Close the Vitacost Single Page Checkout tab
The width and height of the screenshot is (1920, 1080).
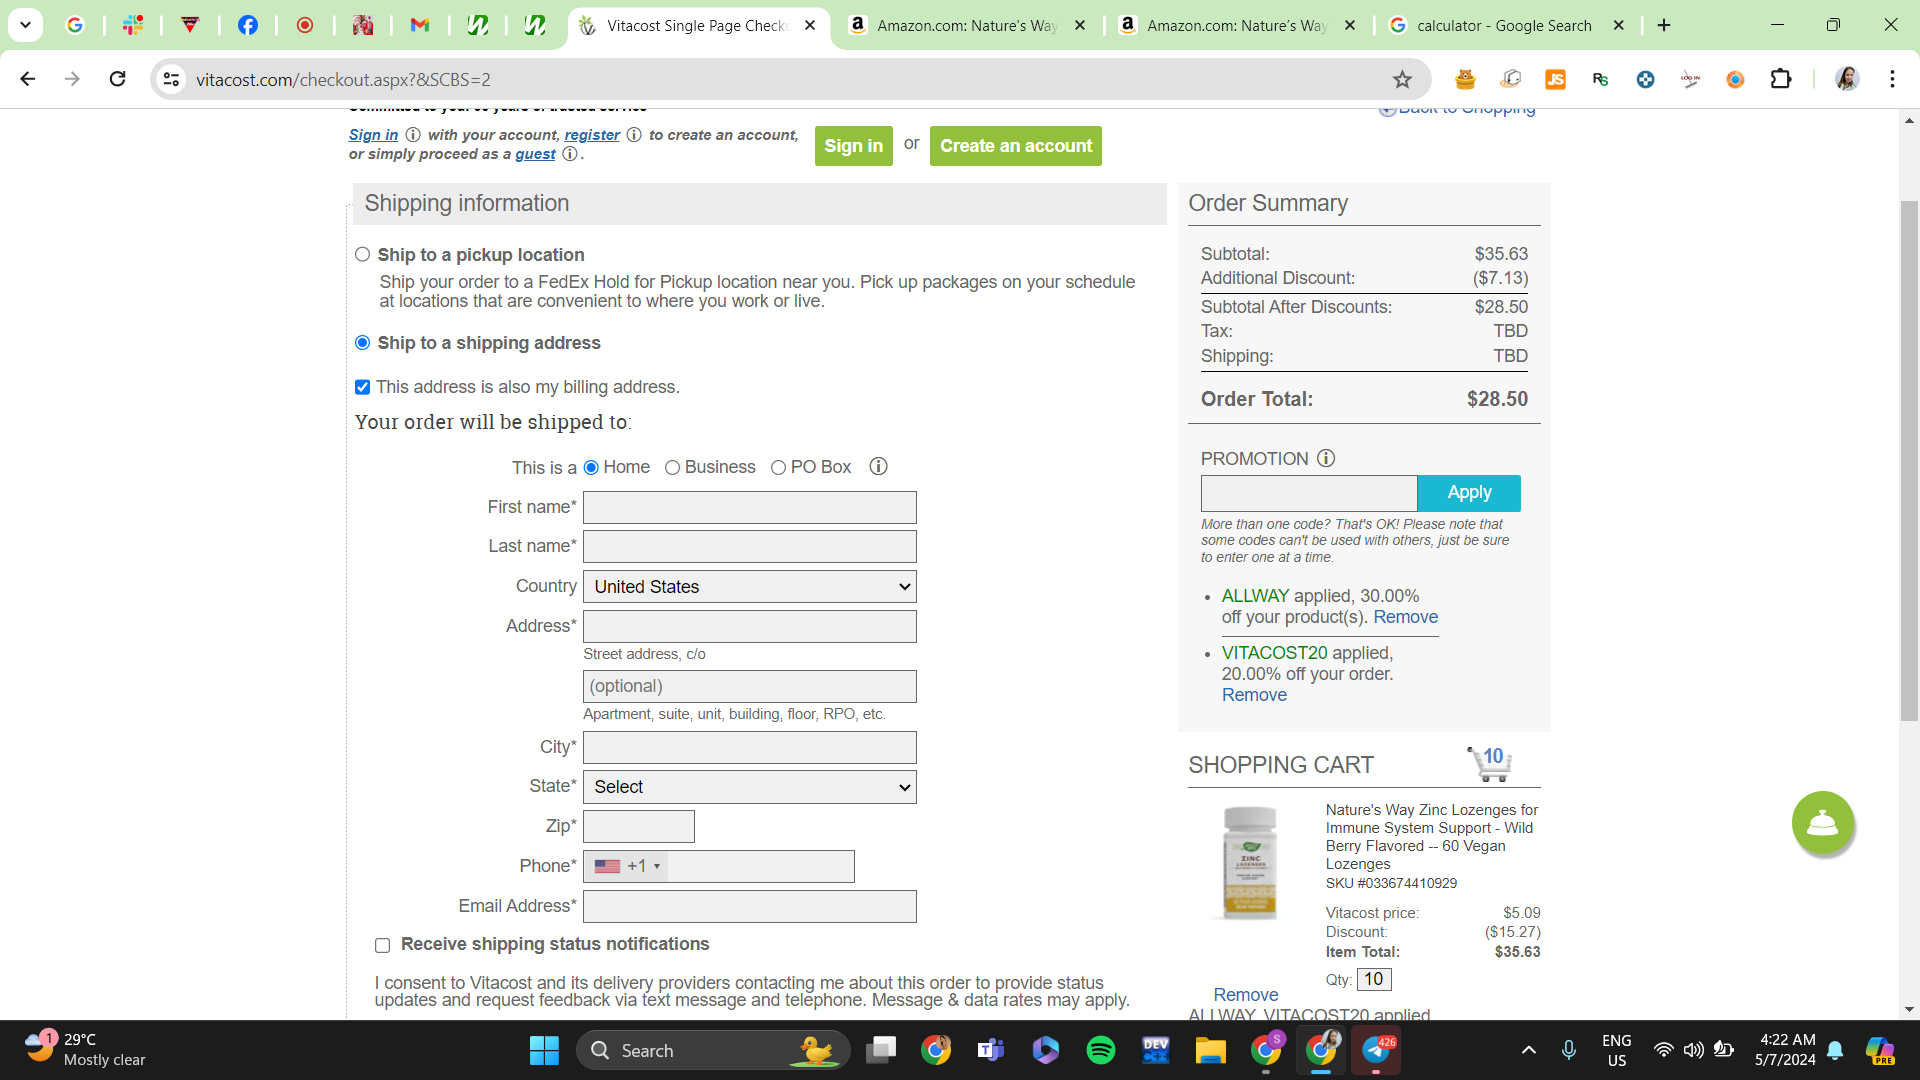click(810, 25)
